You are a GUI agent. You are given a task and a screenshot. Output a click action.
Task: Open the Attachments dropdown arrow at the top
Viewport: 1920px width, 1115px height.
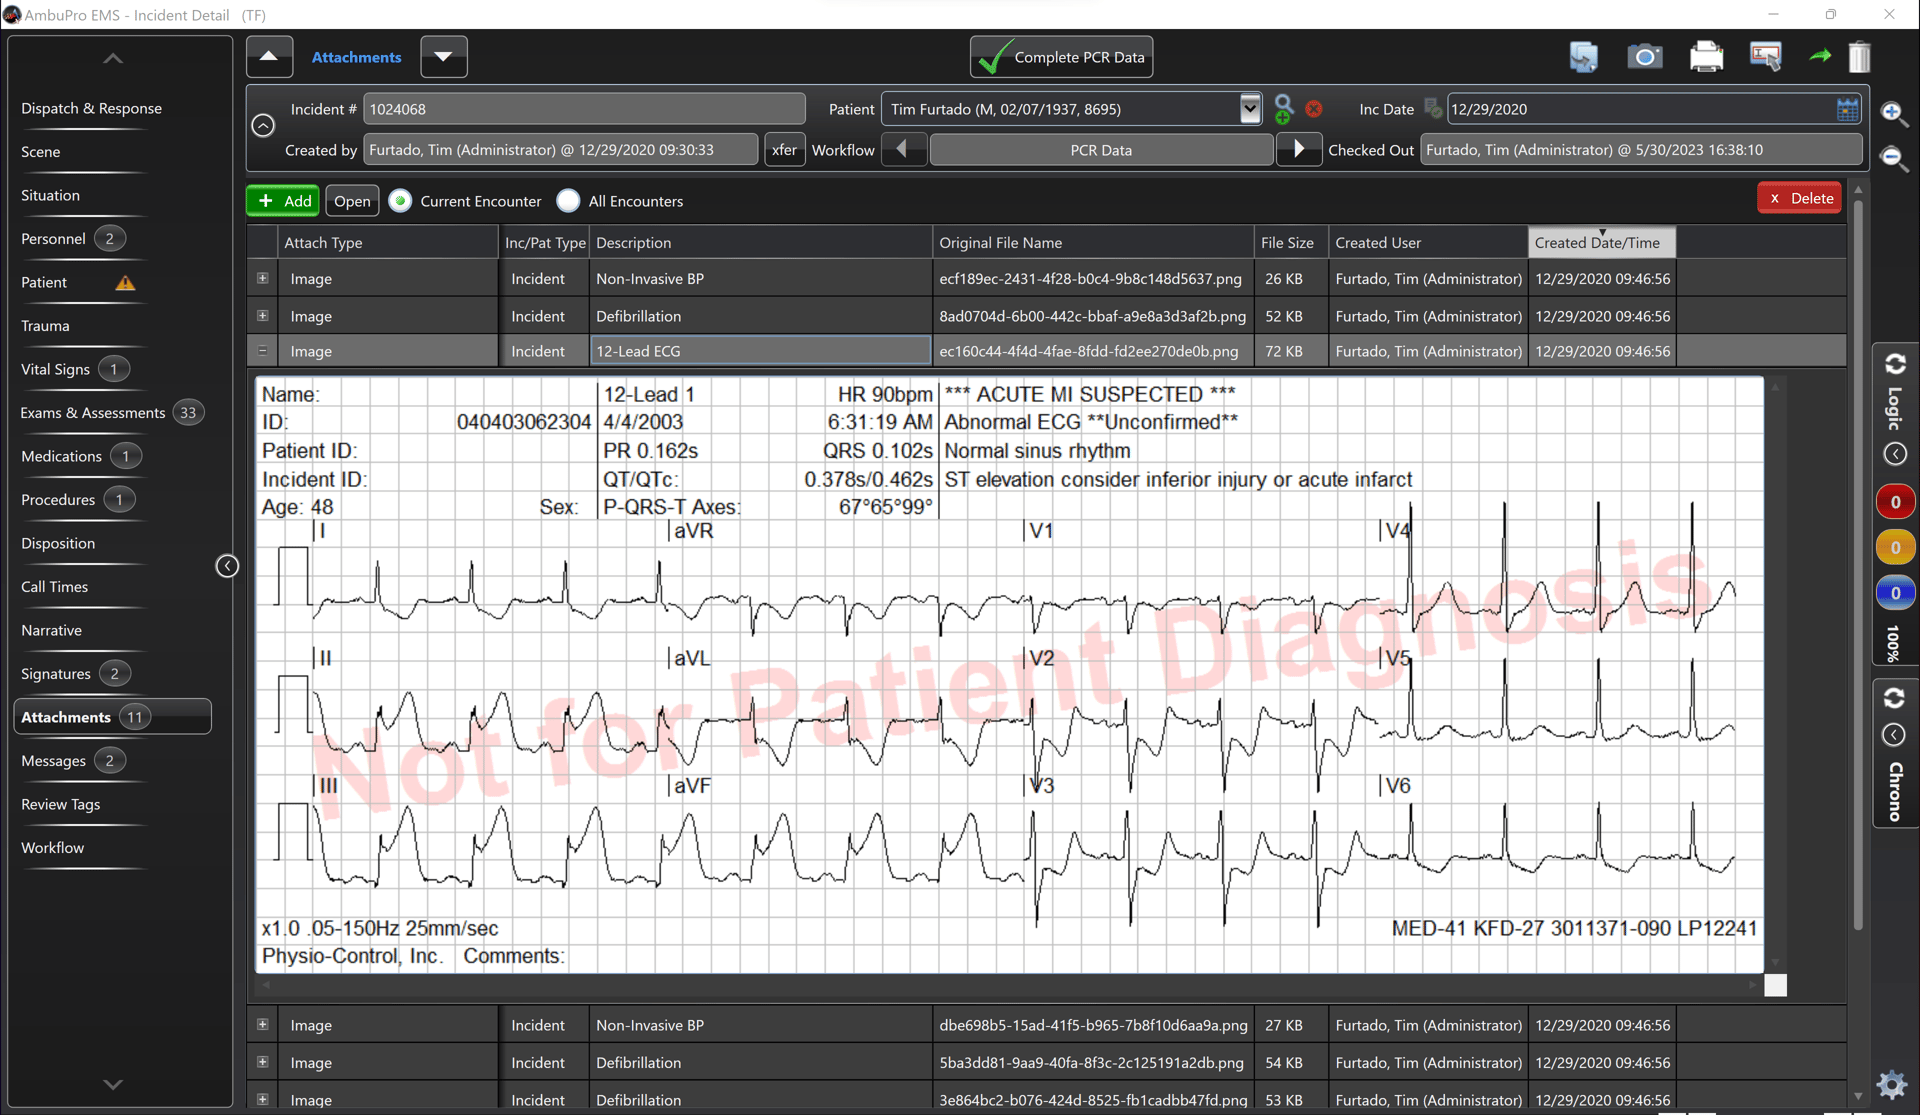coord(443,56)
